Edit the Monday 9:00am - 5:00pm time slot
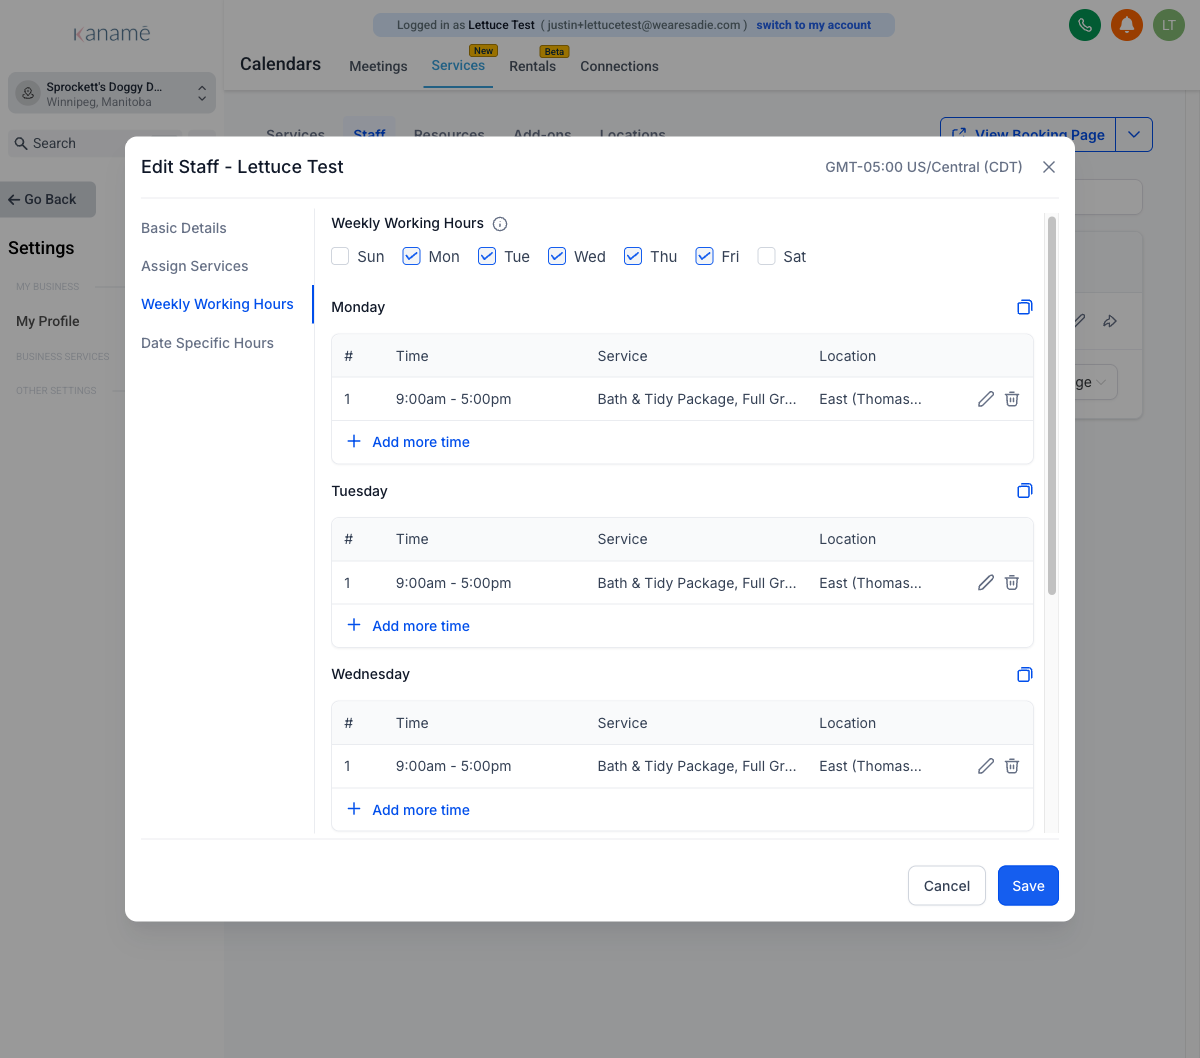1200x1058 pixels. [986, 399]
